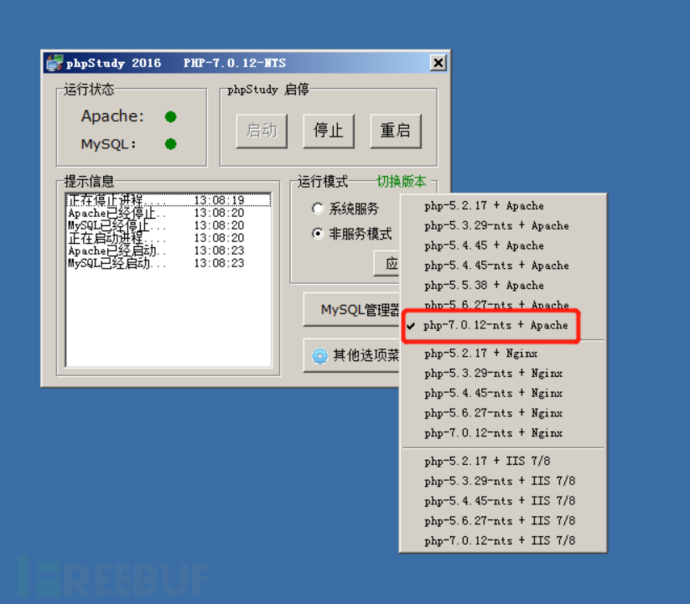Stop services with 停止 button
The width and height of the screenshot is (690, 604).
329,131
